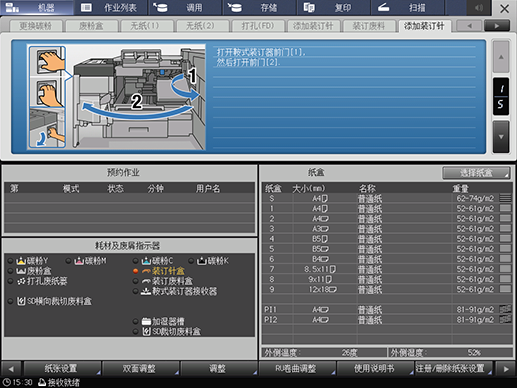
Task: Select tray 3 row with A3 paper
Action: point(387,229)
